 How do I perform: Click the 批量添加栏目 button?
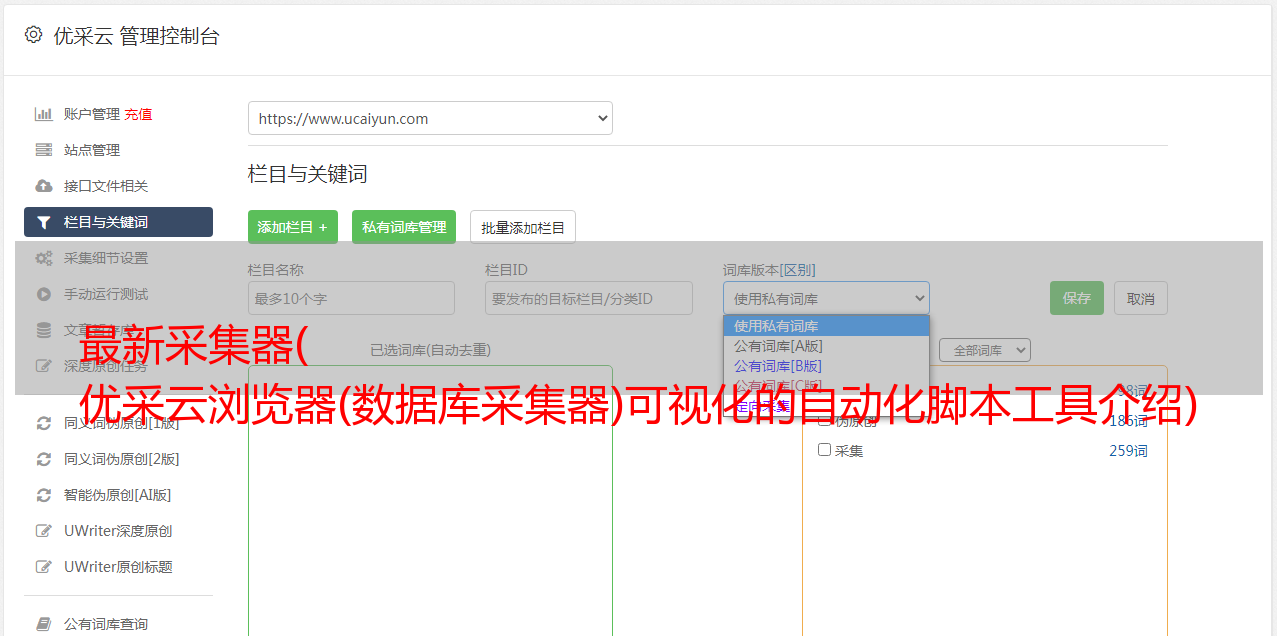(x=523, y=227)
